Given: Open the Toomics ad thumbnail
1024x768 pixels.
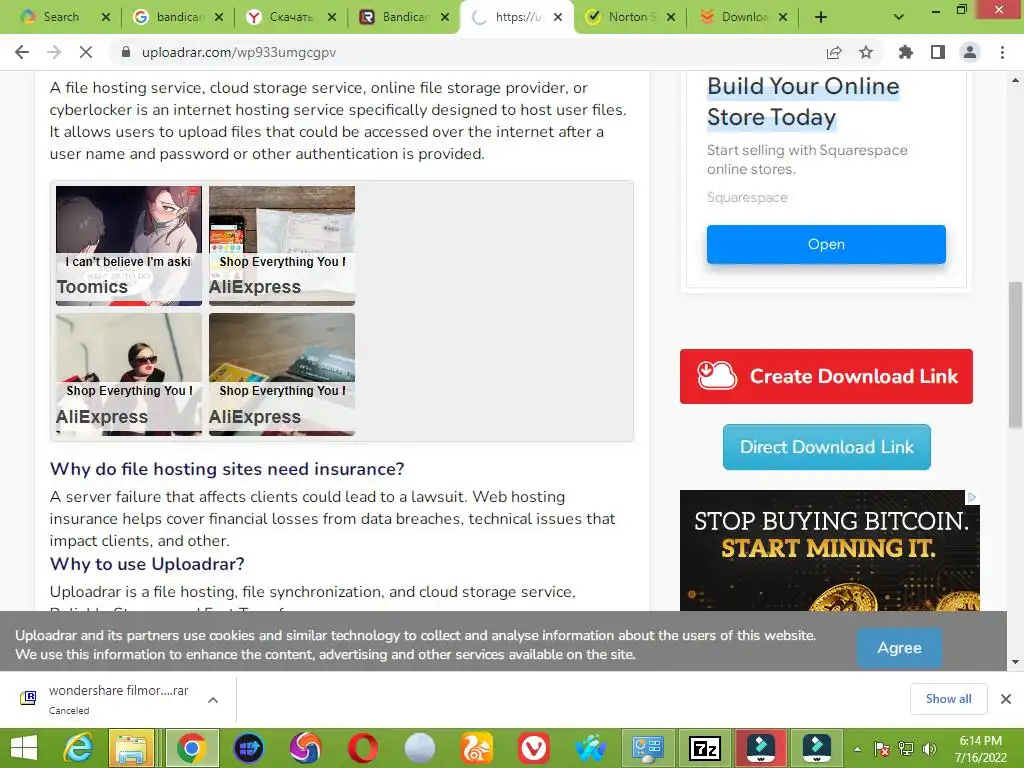Looking at the screenshot, I should (129, 246).
